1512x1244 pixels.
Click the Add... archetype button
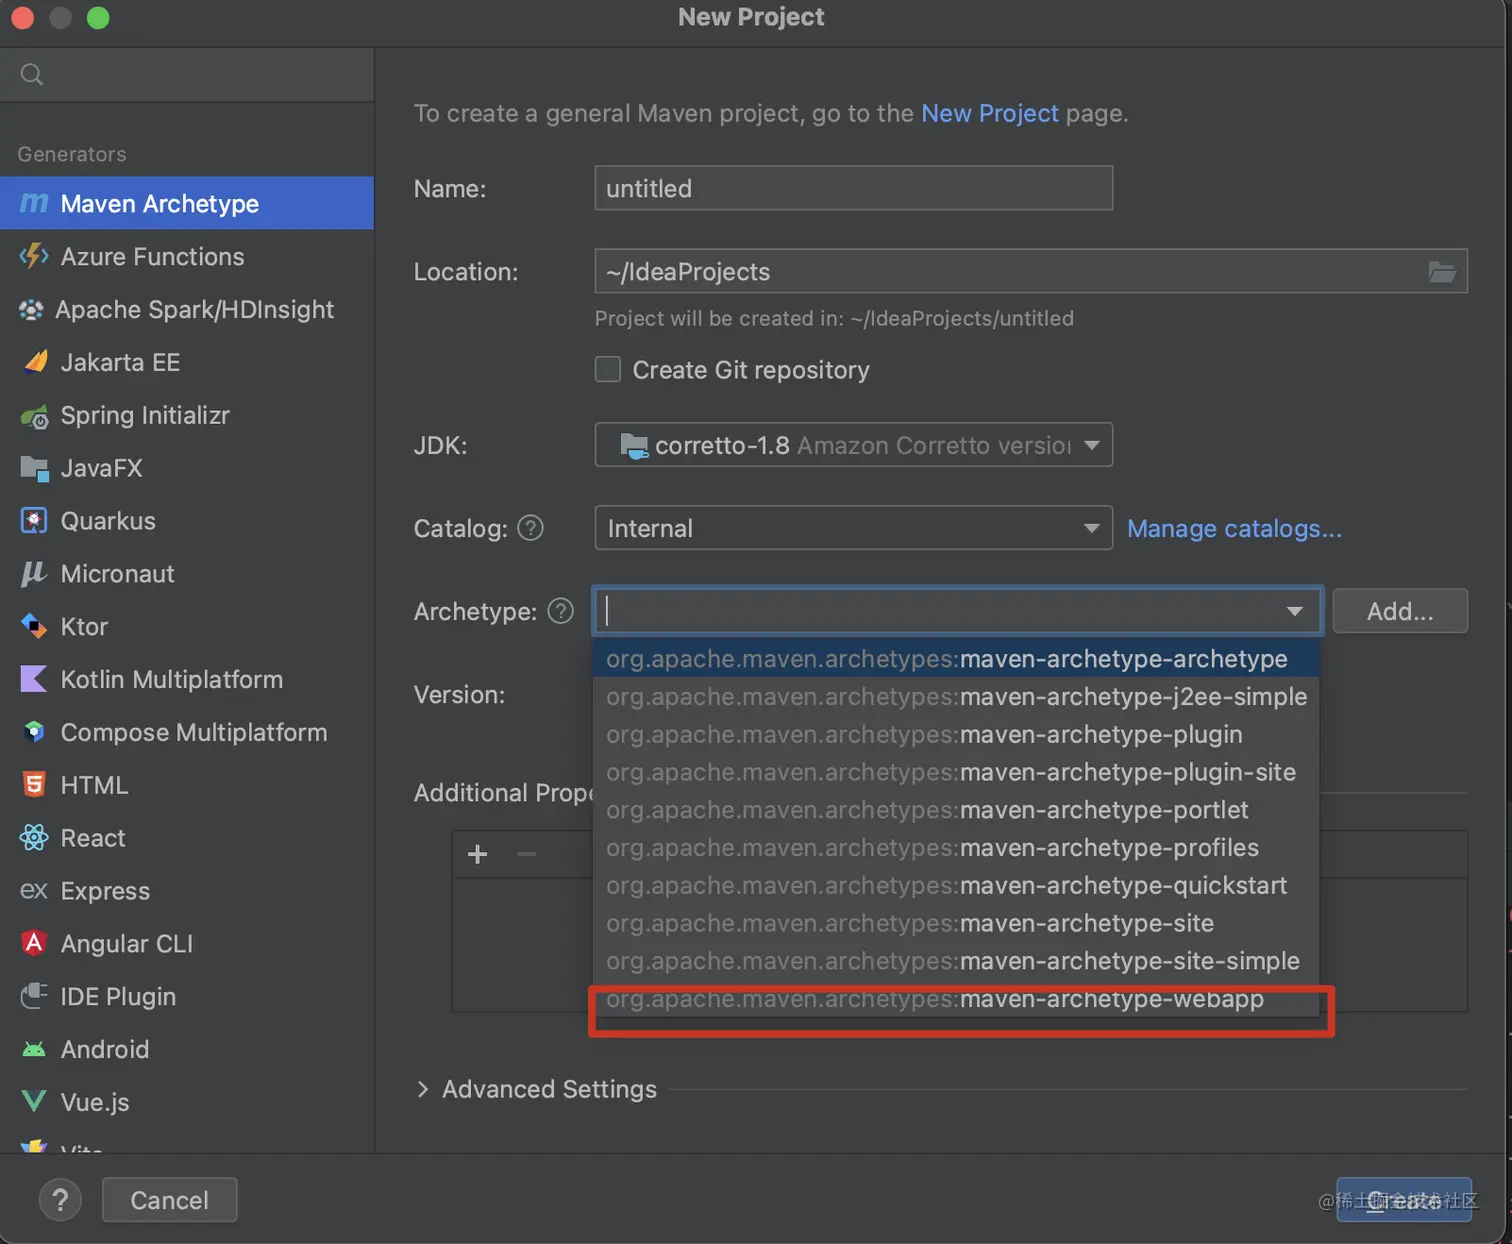1399,611
